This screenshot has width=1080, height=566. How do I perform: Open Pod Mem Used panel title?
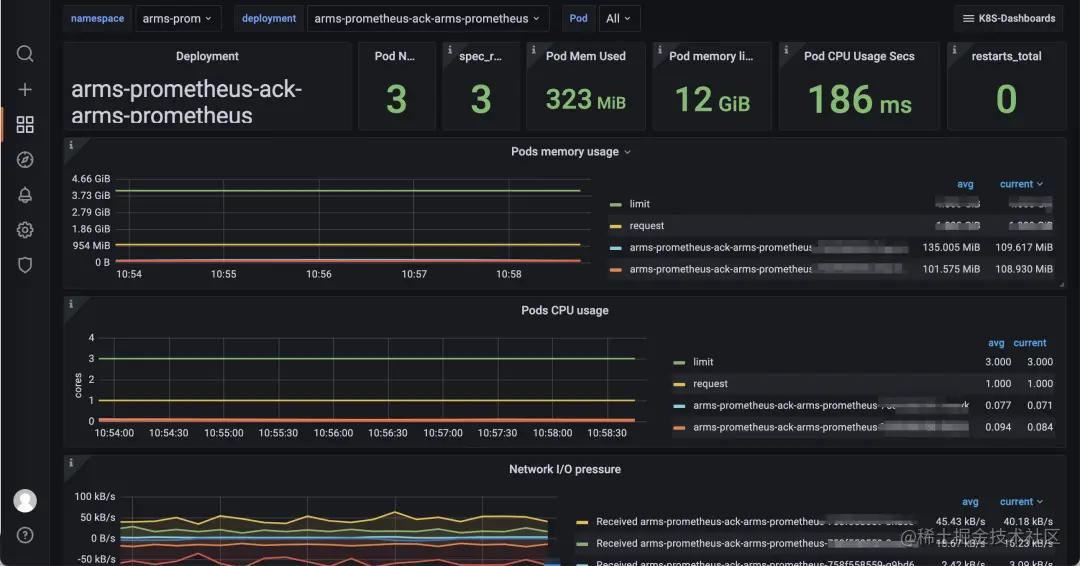coord(585,56)
